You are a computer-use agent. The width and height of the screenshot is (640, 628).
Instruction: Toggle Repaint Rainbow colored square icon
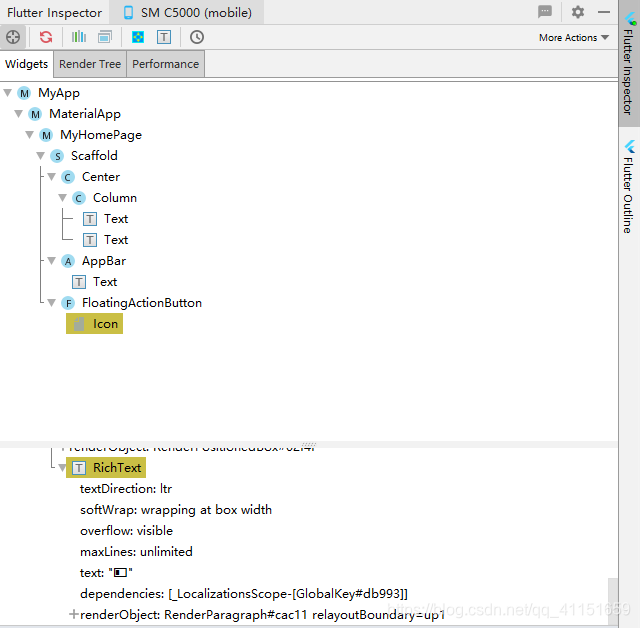[138, 37]
